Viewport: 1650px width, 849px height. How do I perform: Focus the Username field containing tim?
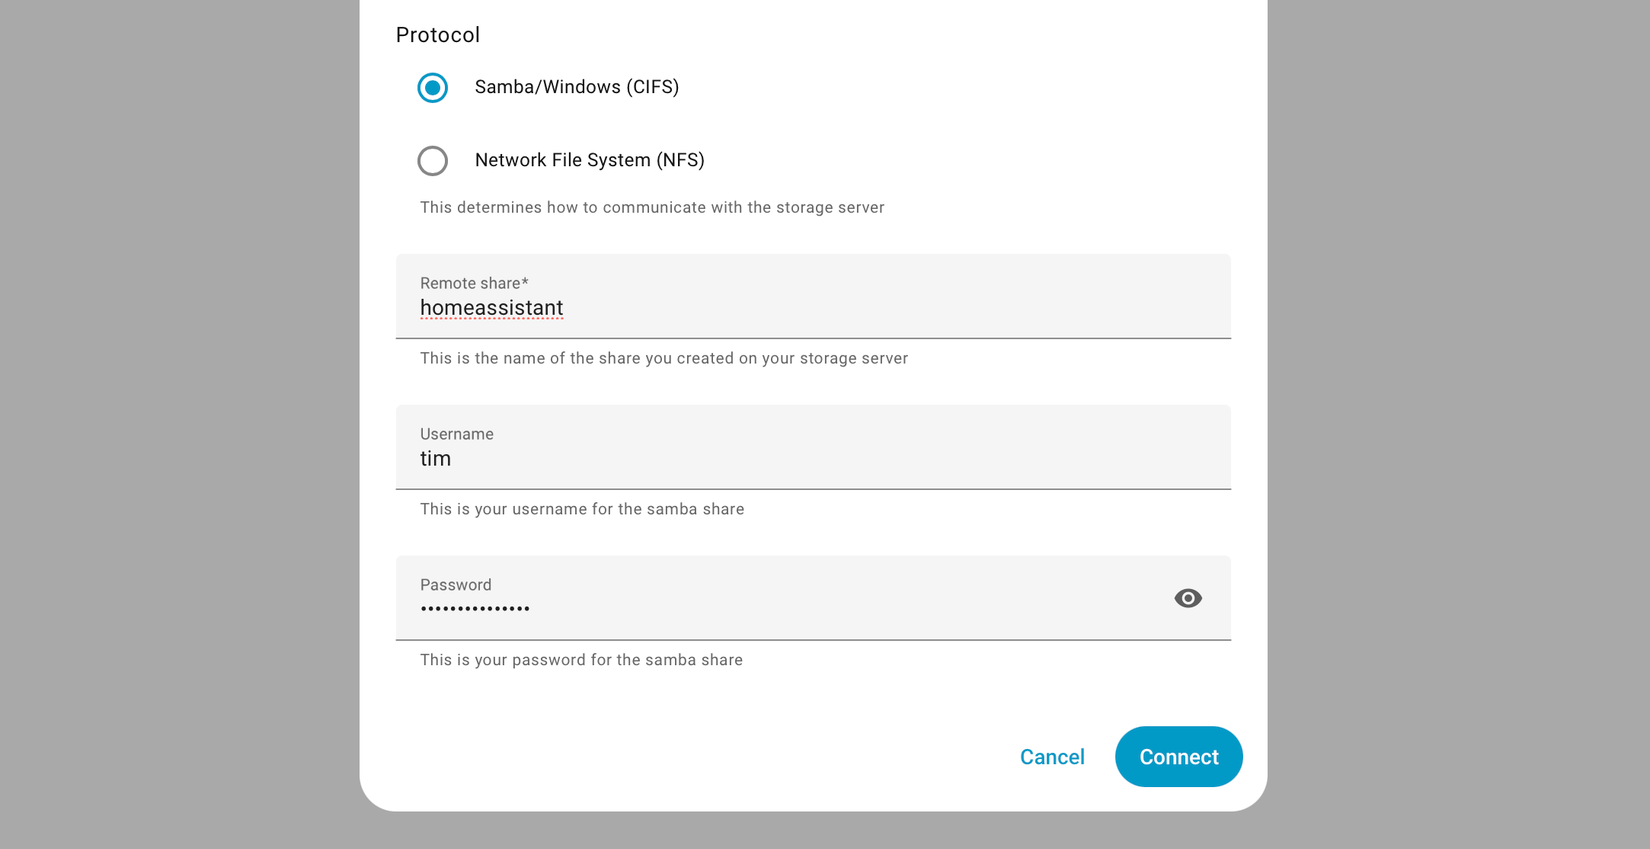(x=700, y=458)
